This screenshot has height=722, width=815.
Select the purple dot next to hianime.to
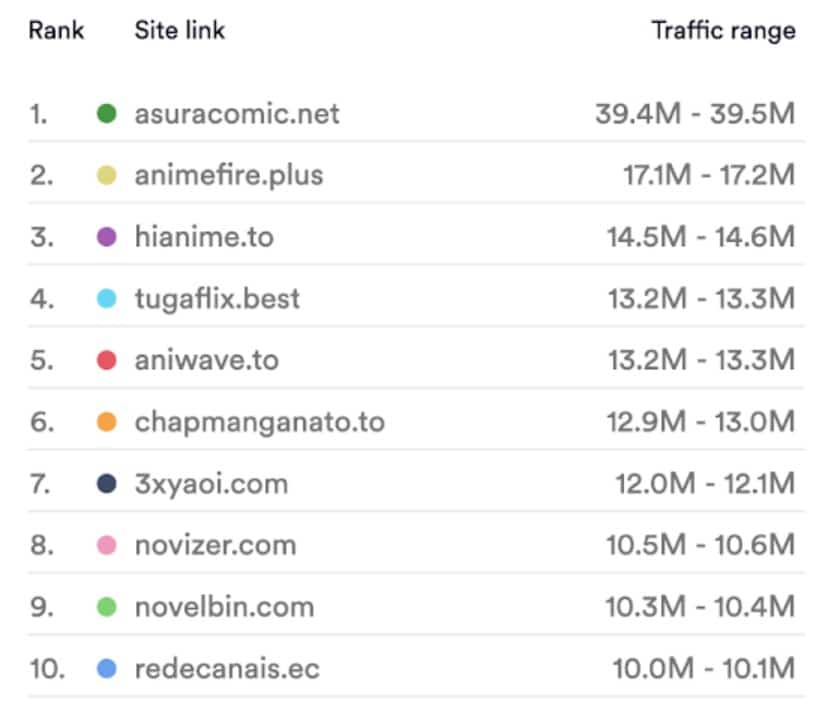(x=107, y=237)
